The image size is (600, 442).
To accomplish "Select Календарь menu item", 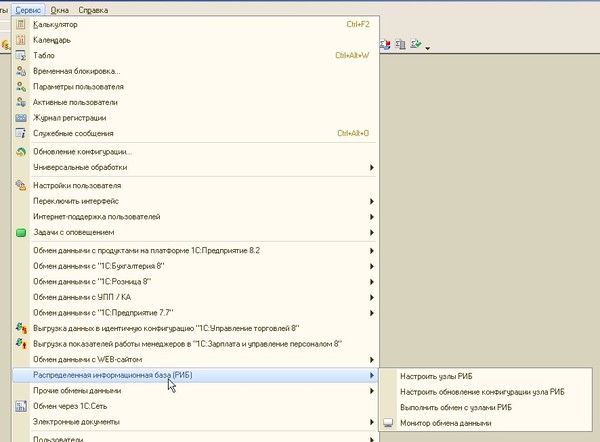I will click(x=195, y=40).
